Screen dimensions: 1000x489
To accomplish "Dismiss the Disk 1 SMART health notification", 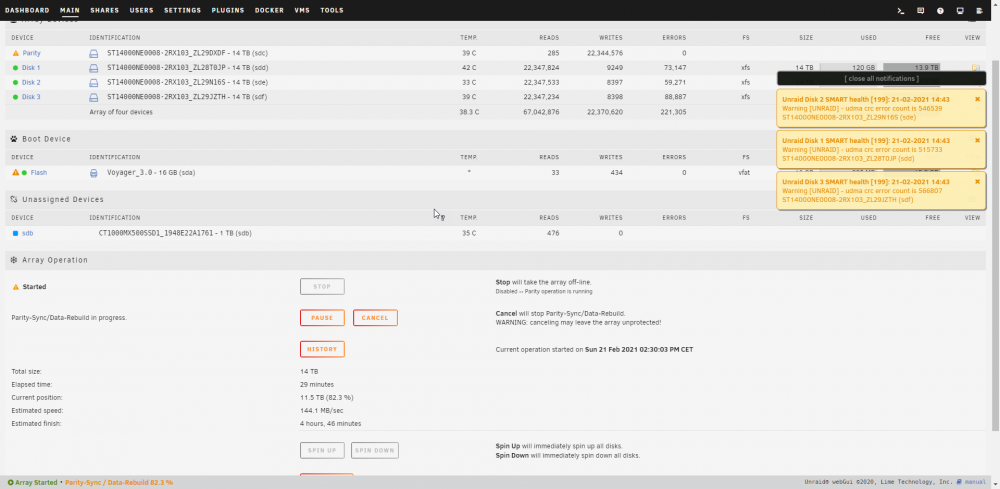I will click(977, 140).
